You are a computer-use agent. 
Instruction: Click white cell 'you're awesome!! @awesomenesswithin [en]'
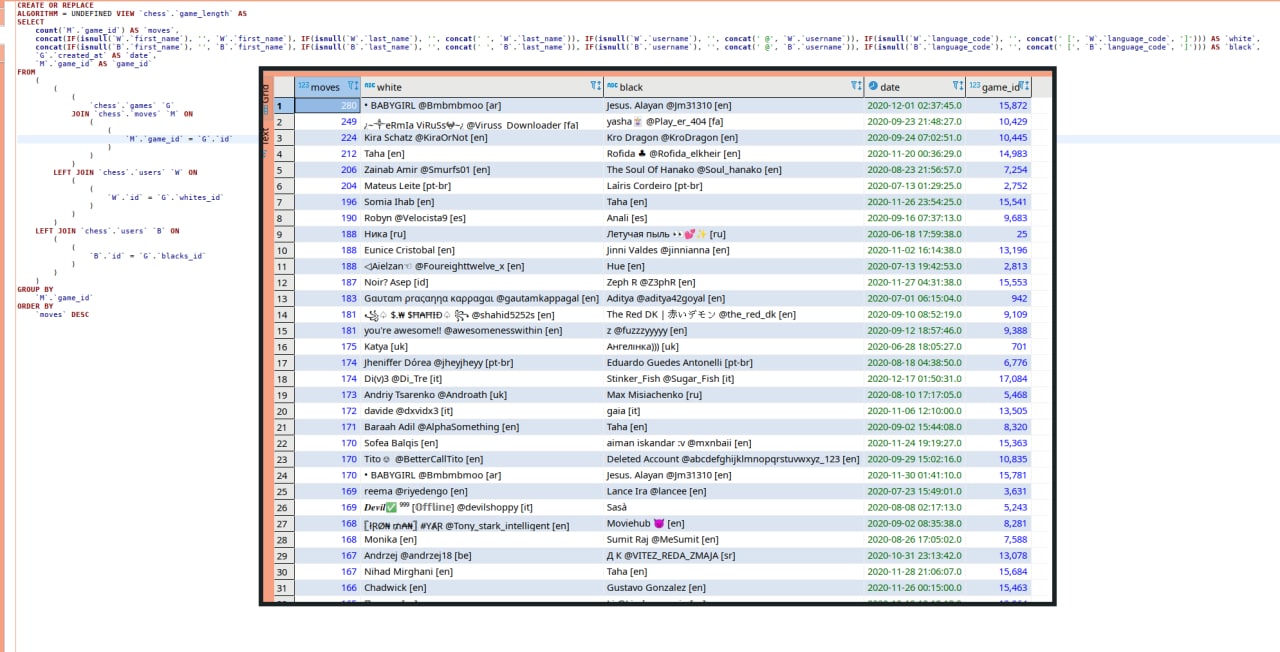click(482, 331)
